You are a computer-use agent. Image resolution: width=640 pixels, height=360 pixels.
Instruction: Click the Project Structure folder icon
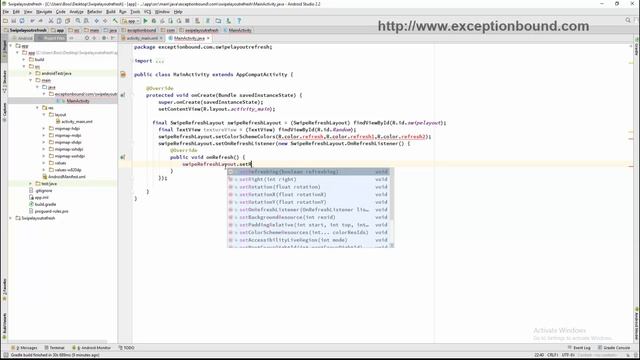point(218,20)
